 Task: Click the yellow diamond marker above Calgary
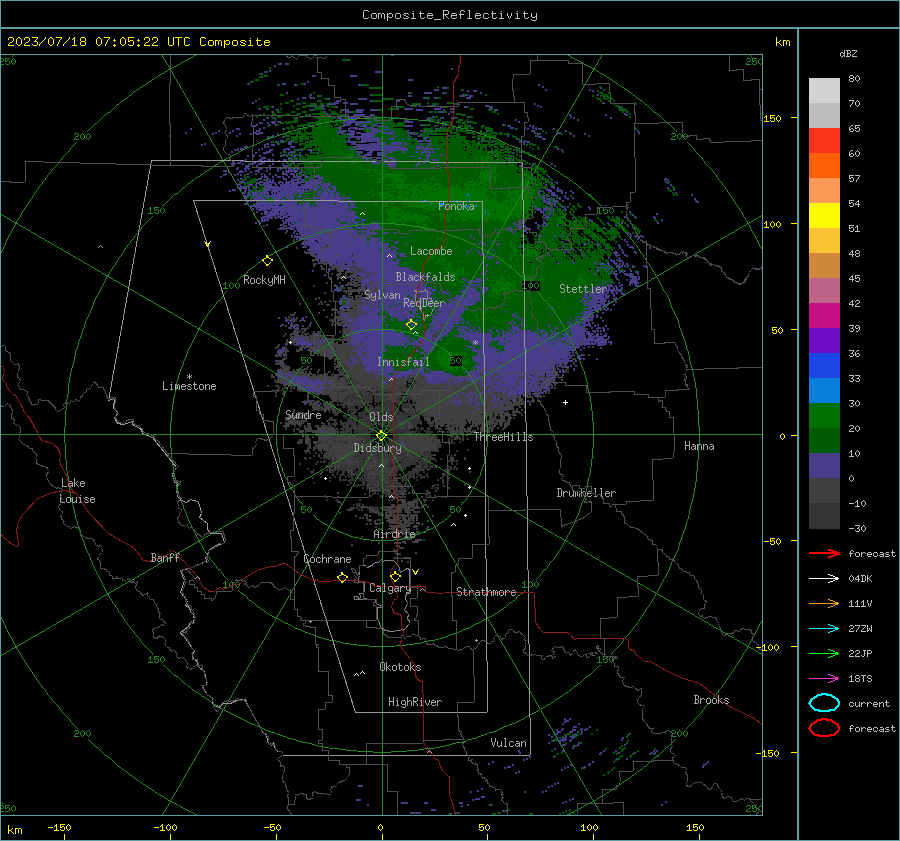coord(395,576)
